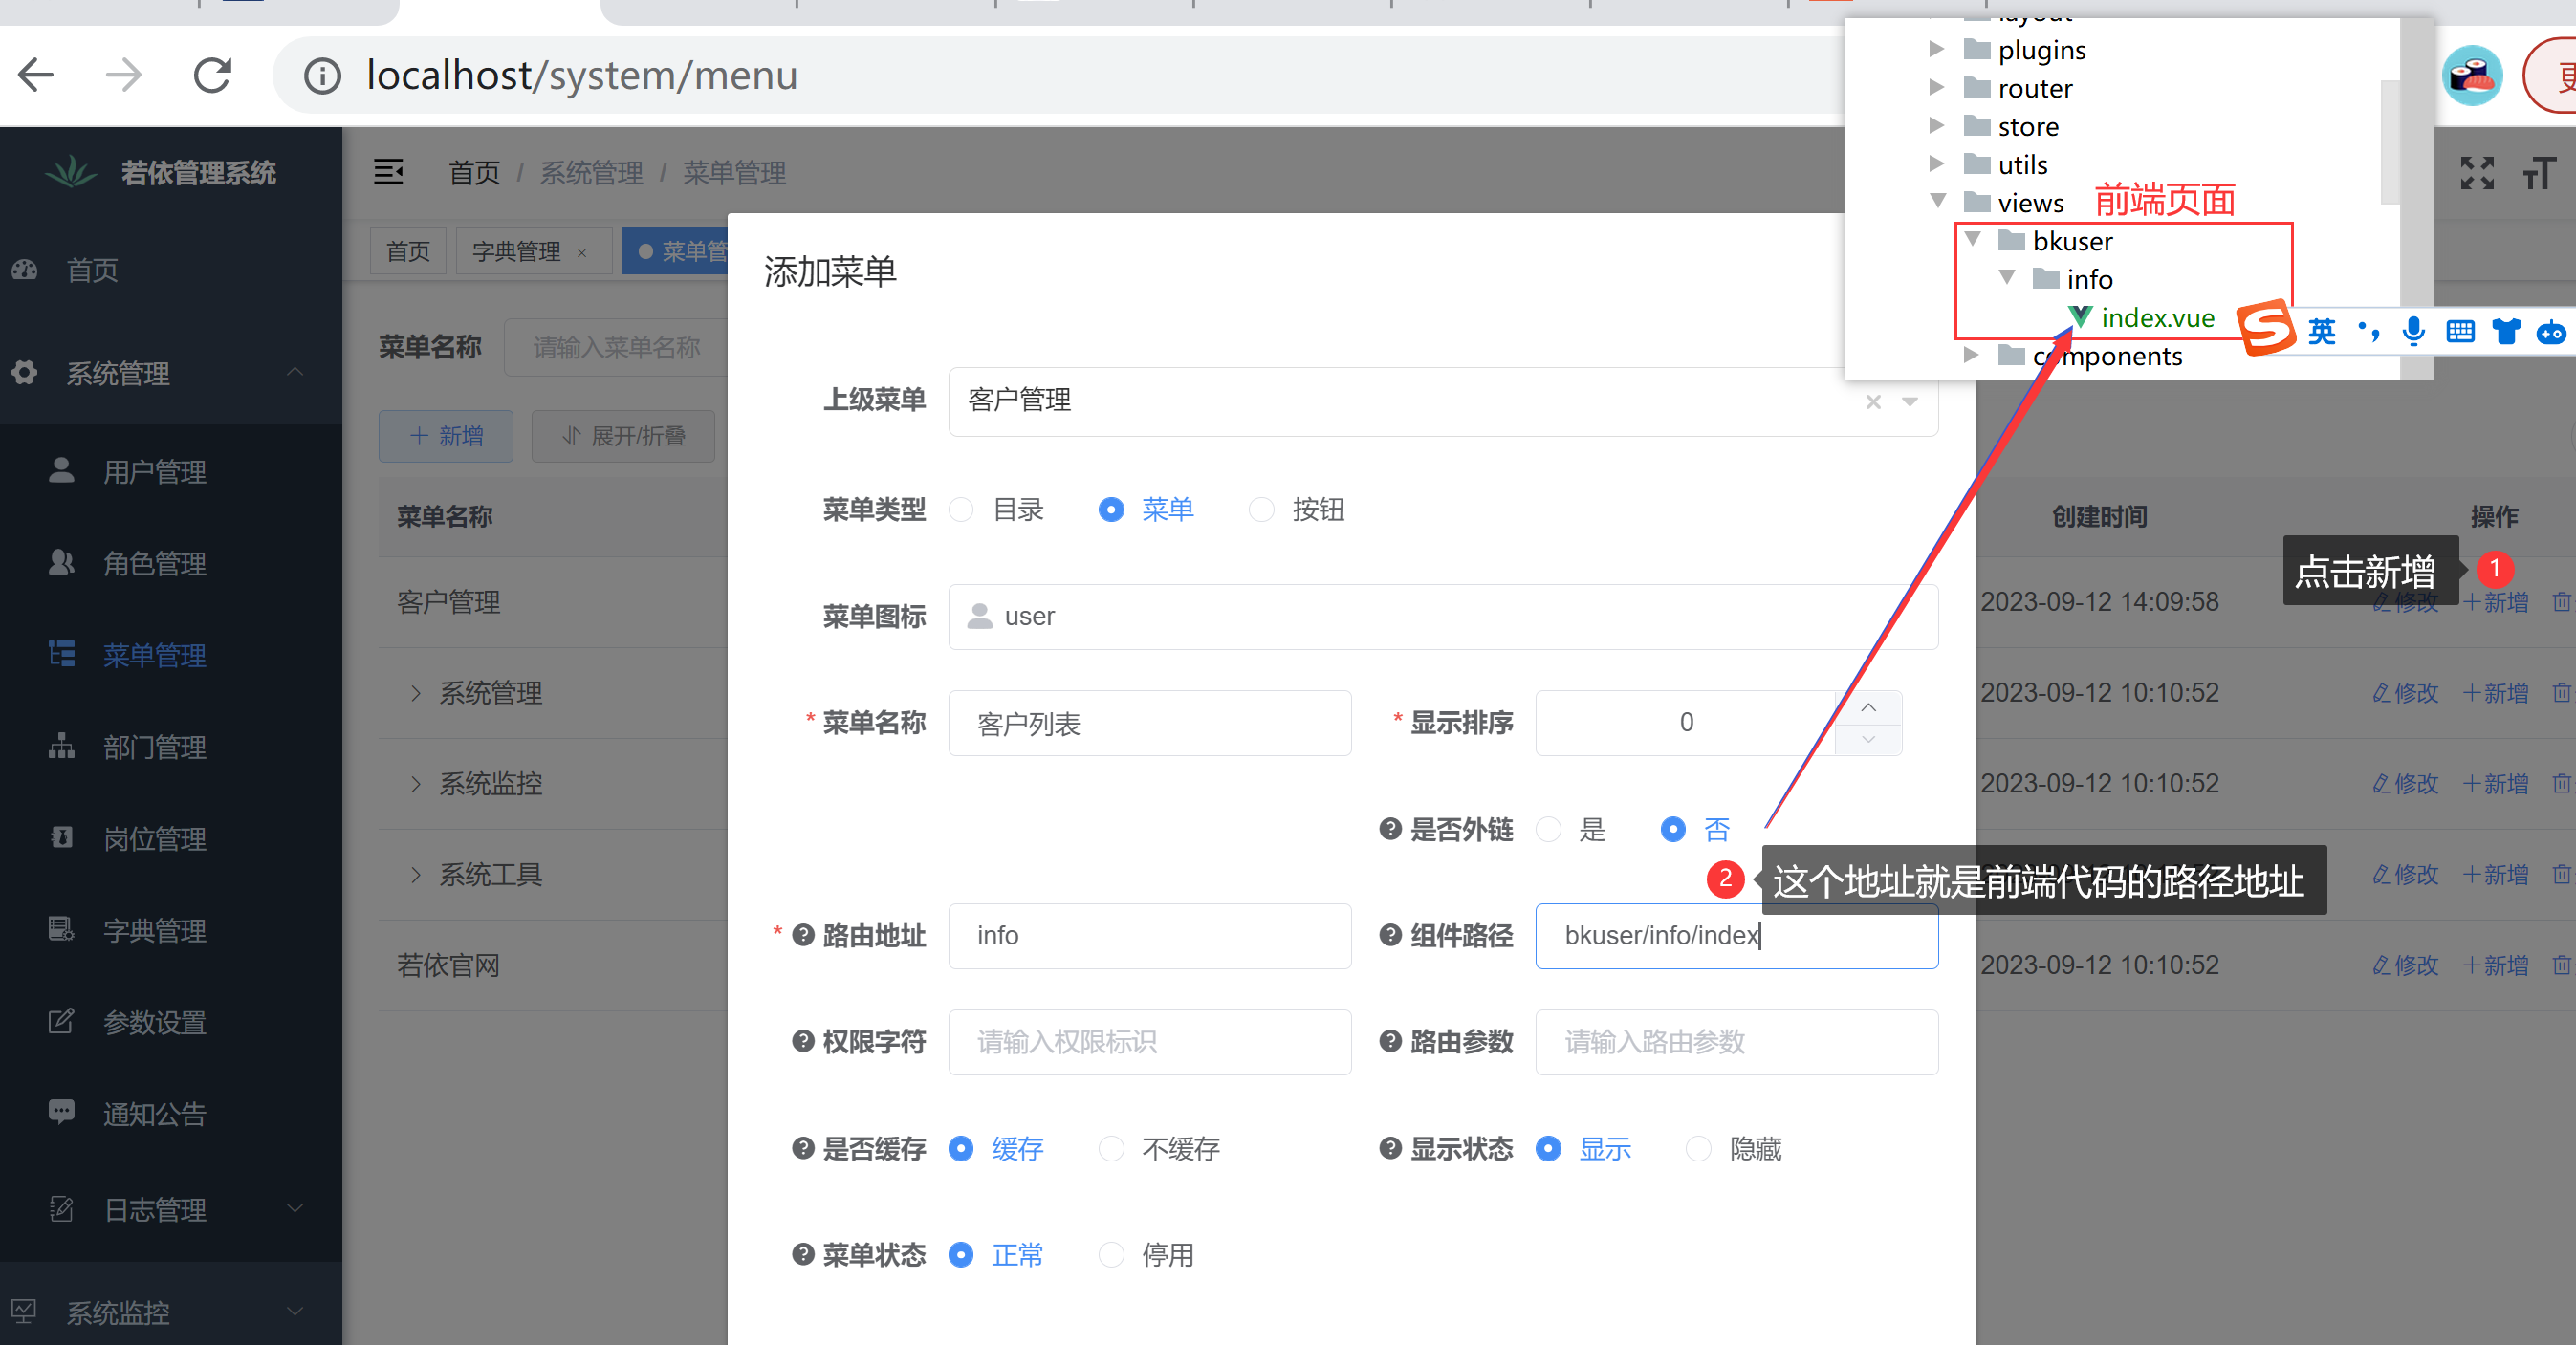2576x1345 pixels.
Task: Click the browser forward arrow
Action: tap(124, 75)
